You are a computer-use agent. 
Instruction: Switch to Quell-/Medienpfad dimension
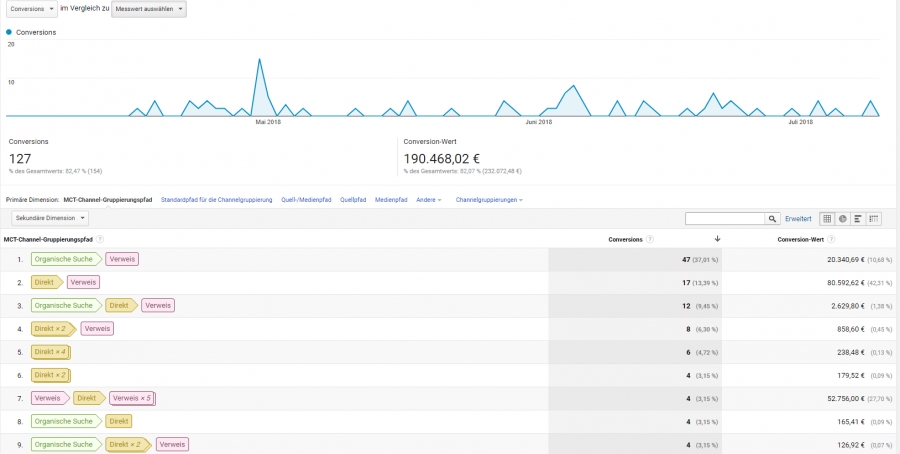point(306,200)
